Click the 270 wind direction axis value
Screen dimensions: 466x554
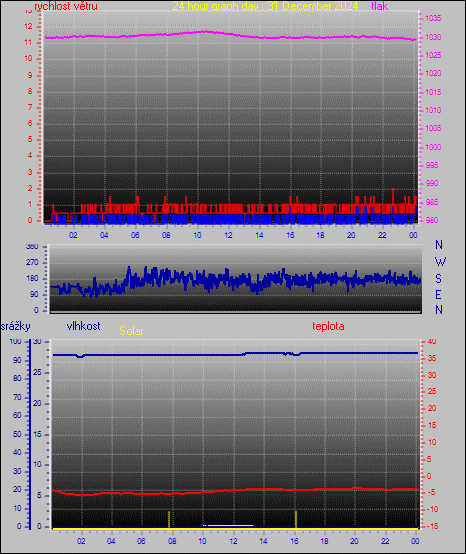point(32,263)
